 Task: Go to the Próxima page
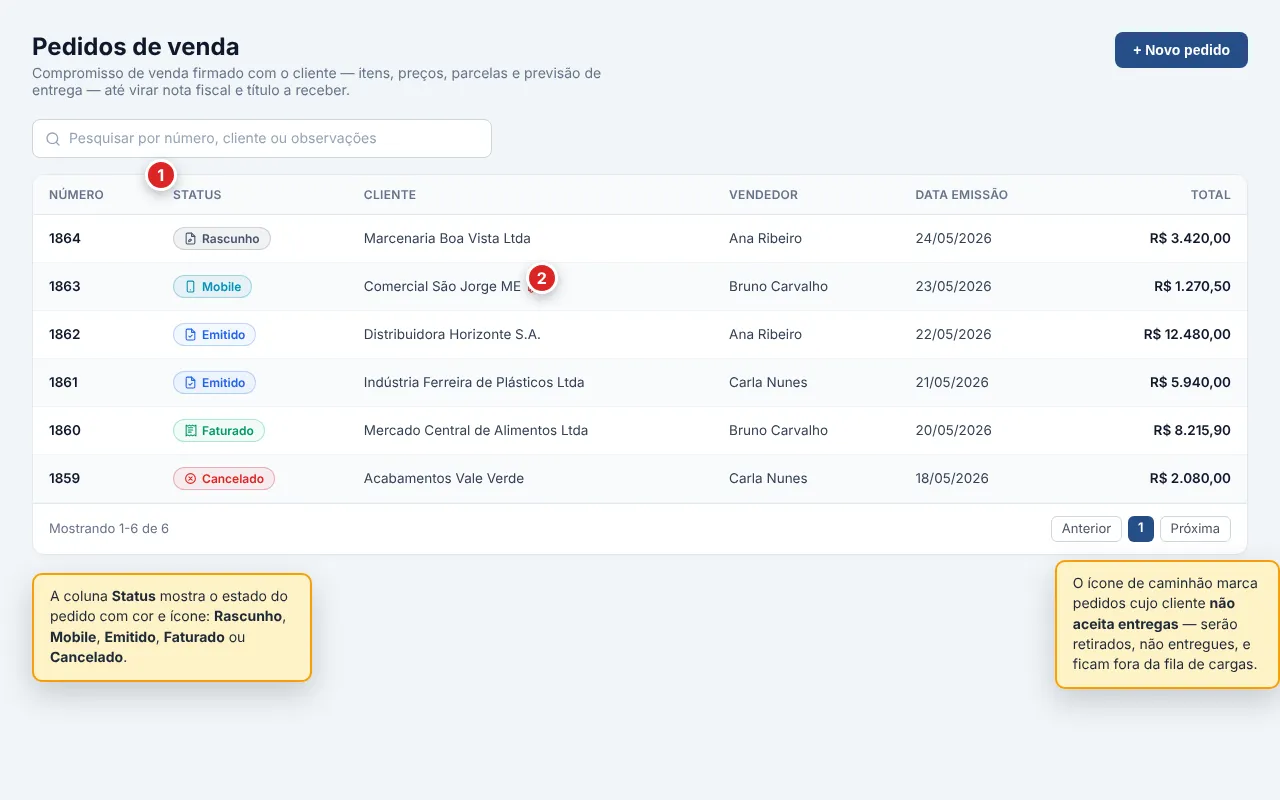[1195, 529]
